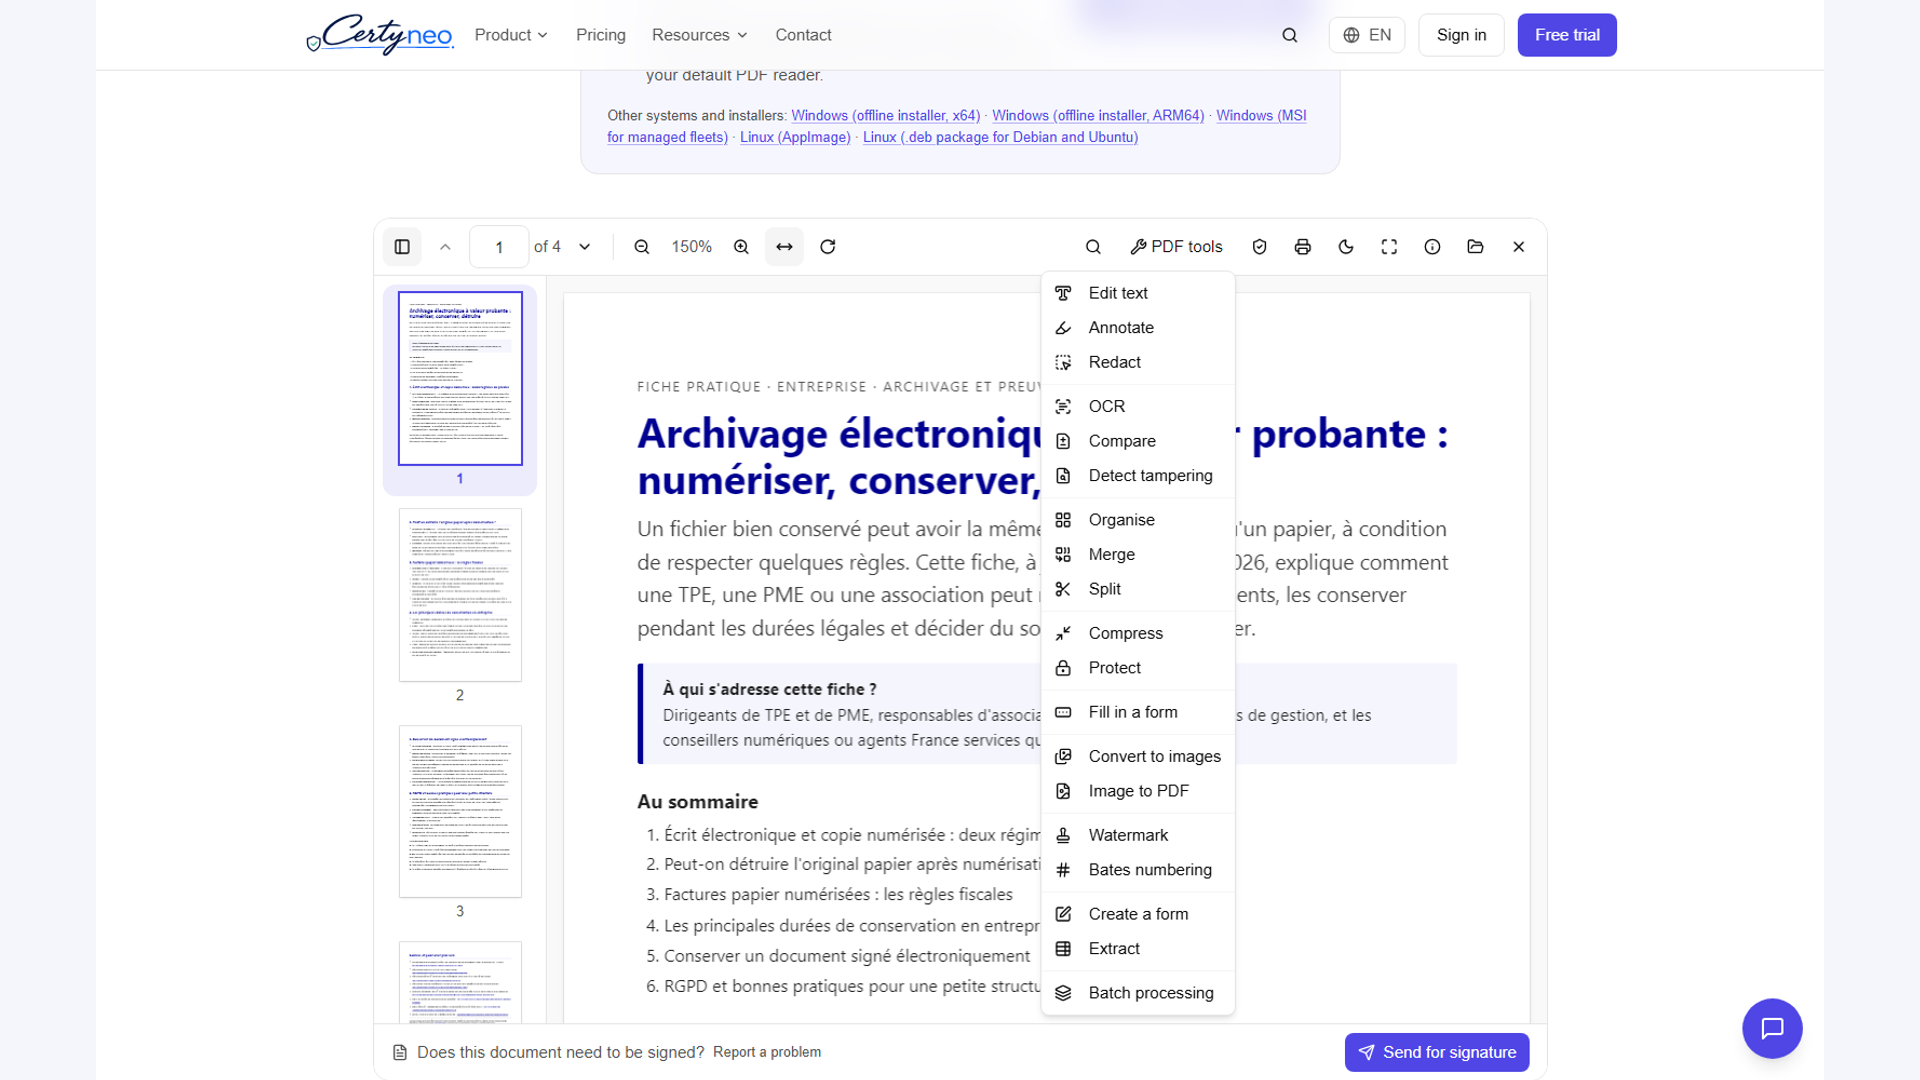
Task: Click the Certyneo logo
Action: [379, 35]
